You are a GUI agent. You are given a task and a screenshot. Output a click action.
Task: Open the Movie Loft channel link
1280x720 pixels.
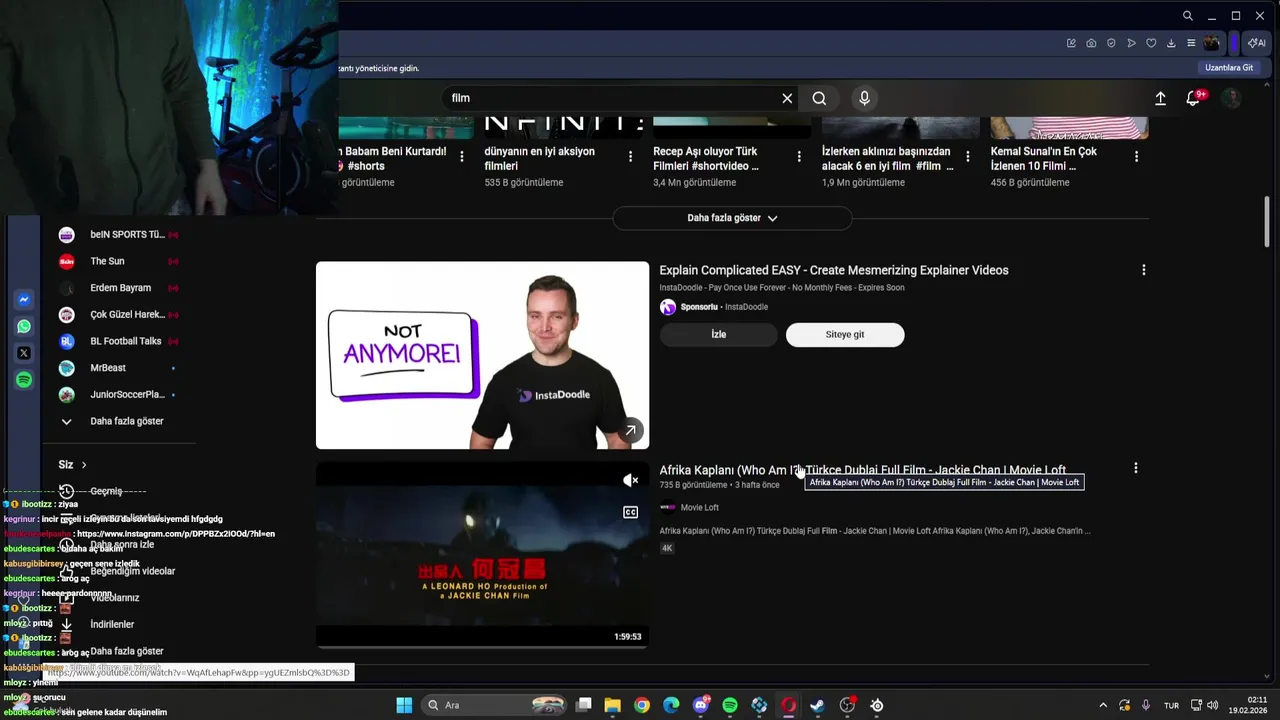[x=699, y=507]
